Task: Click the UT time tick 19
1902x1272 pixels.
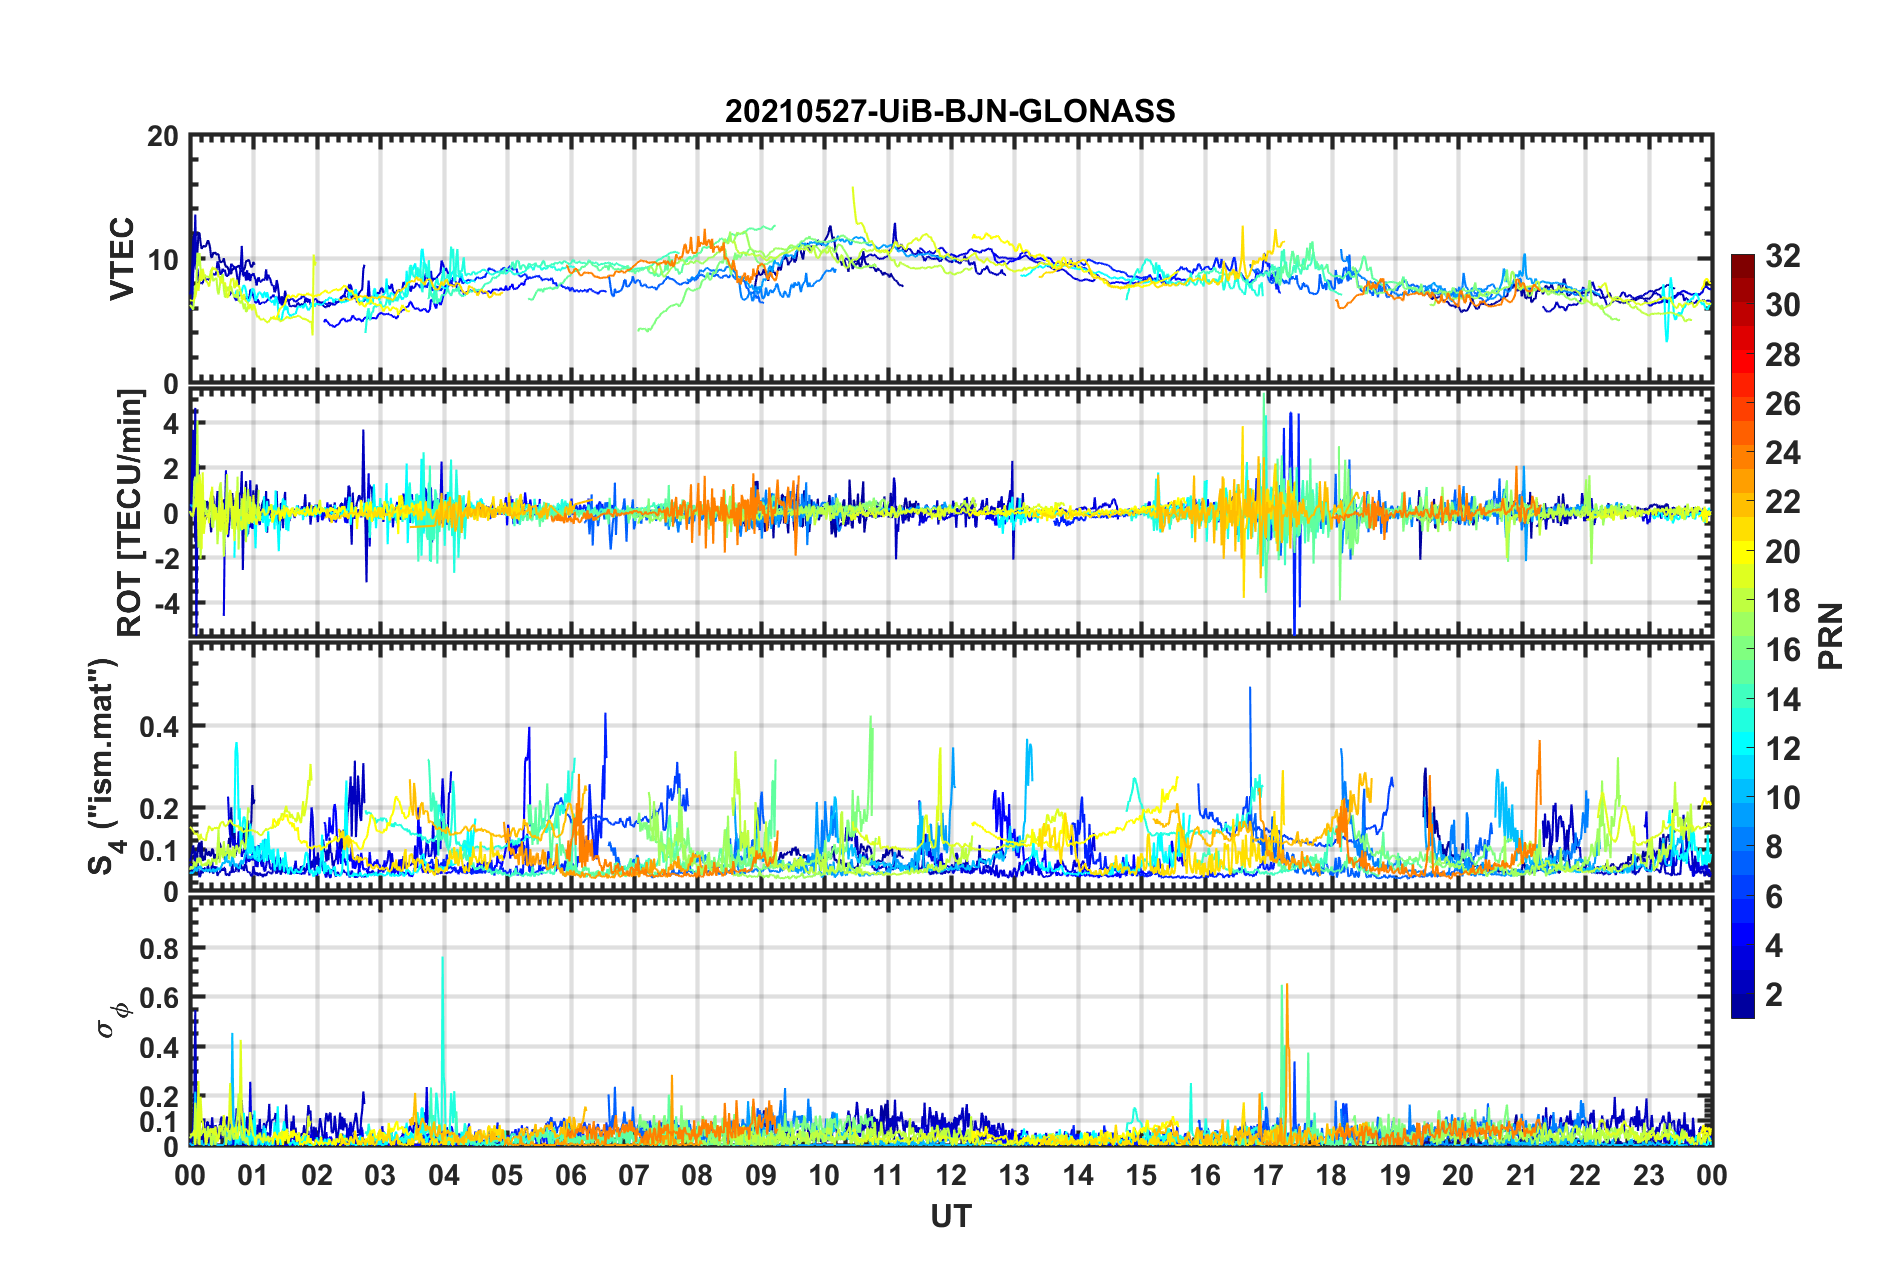Action: [x=1395, y=1175]
